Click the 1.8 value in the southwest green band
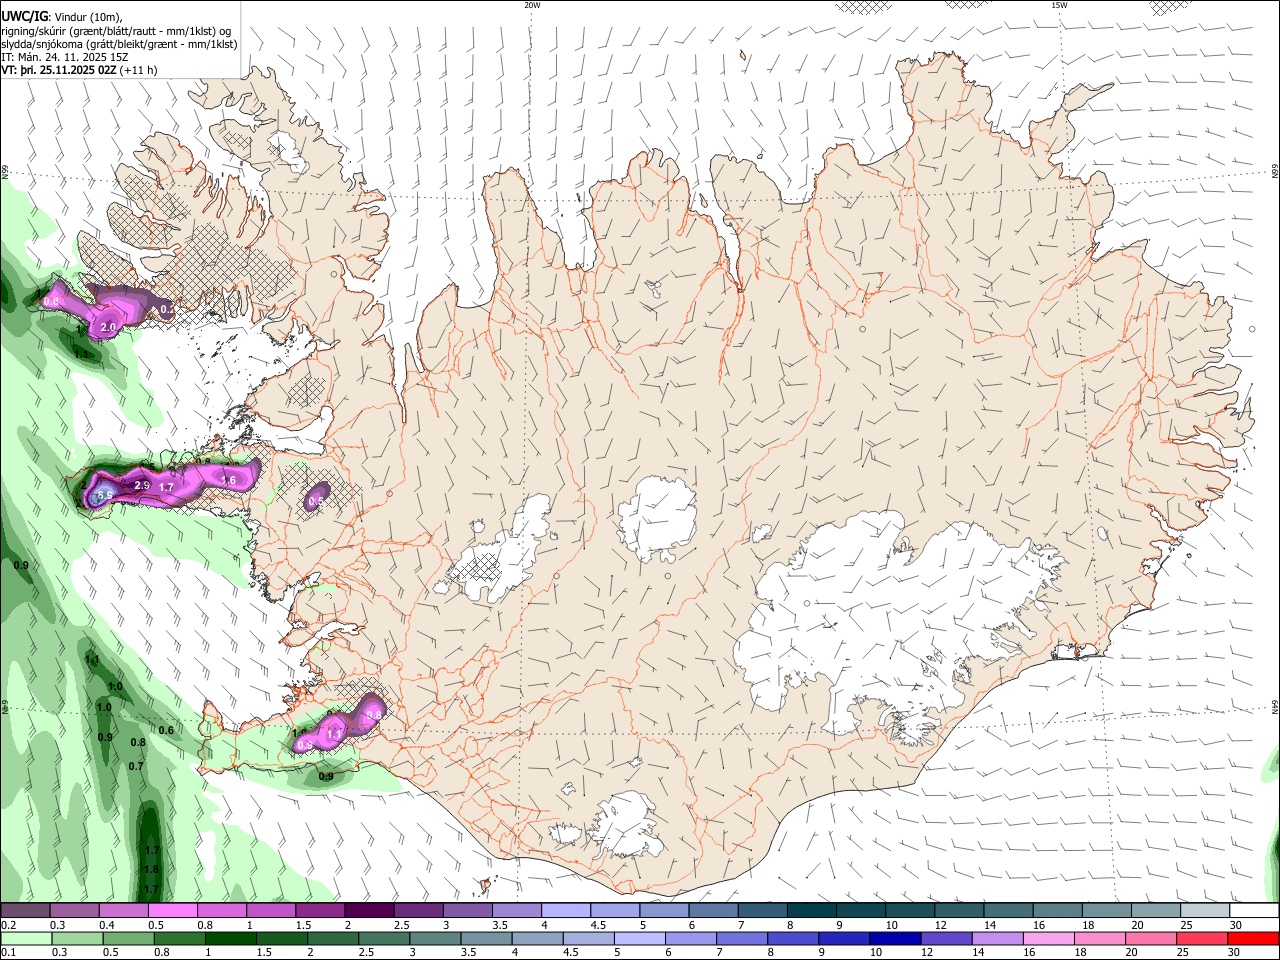This screenshot has height=960, width=1280. pyautogui.click(x=152, y=869)
